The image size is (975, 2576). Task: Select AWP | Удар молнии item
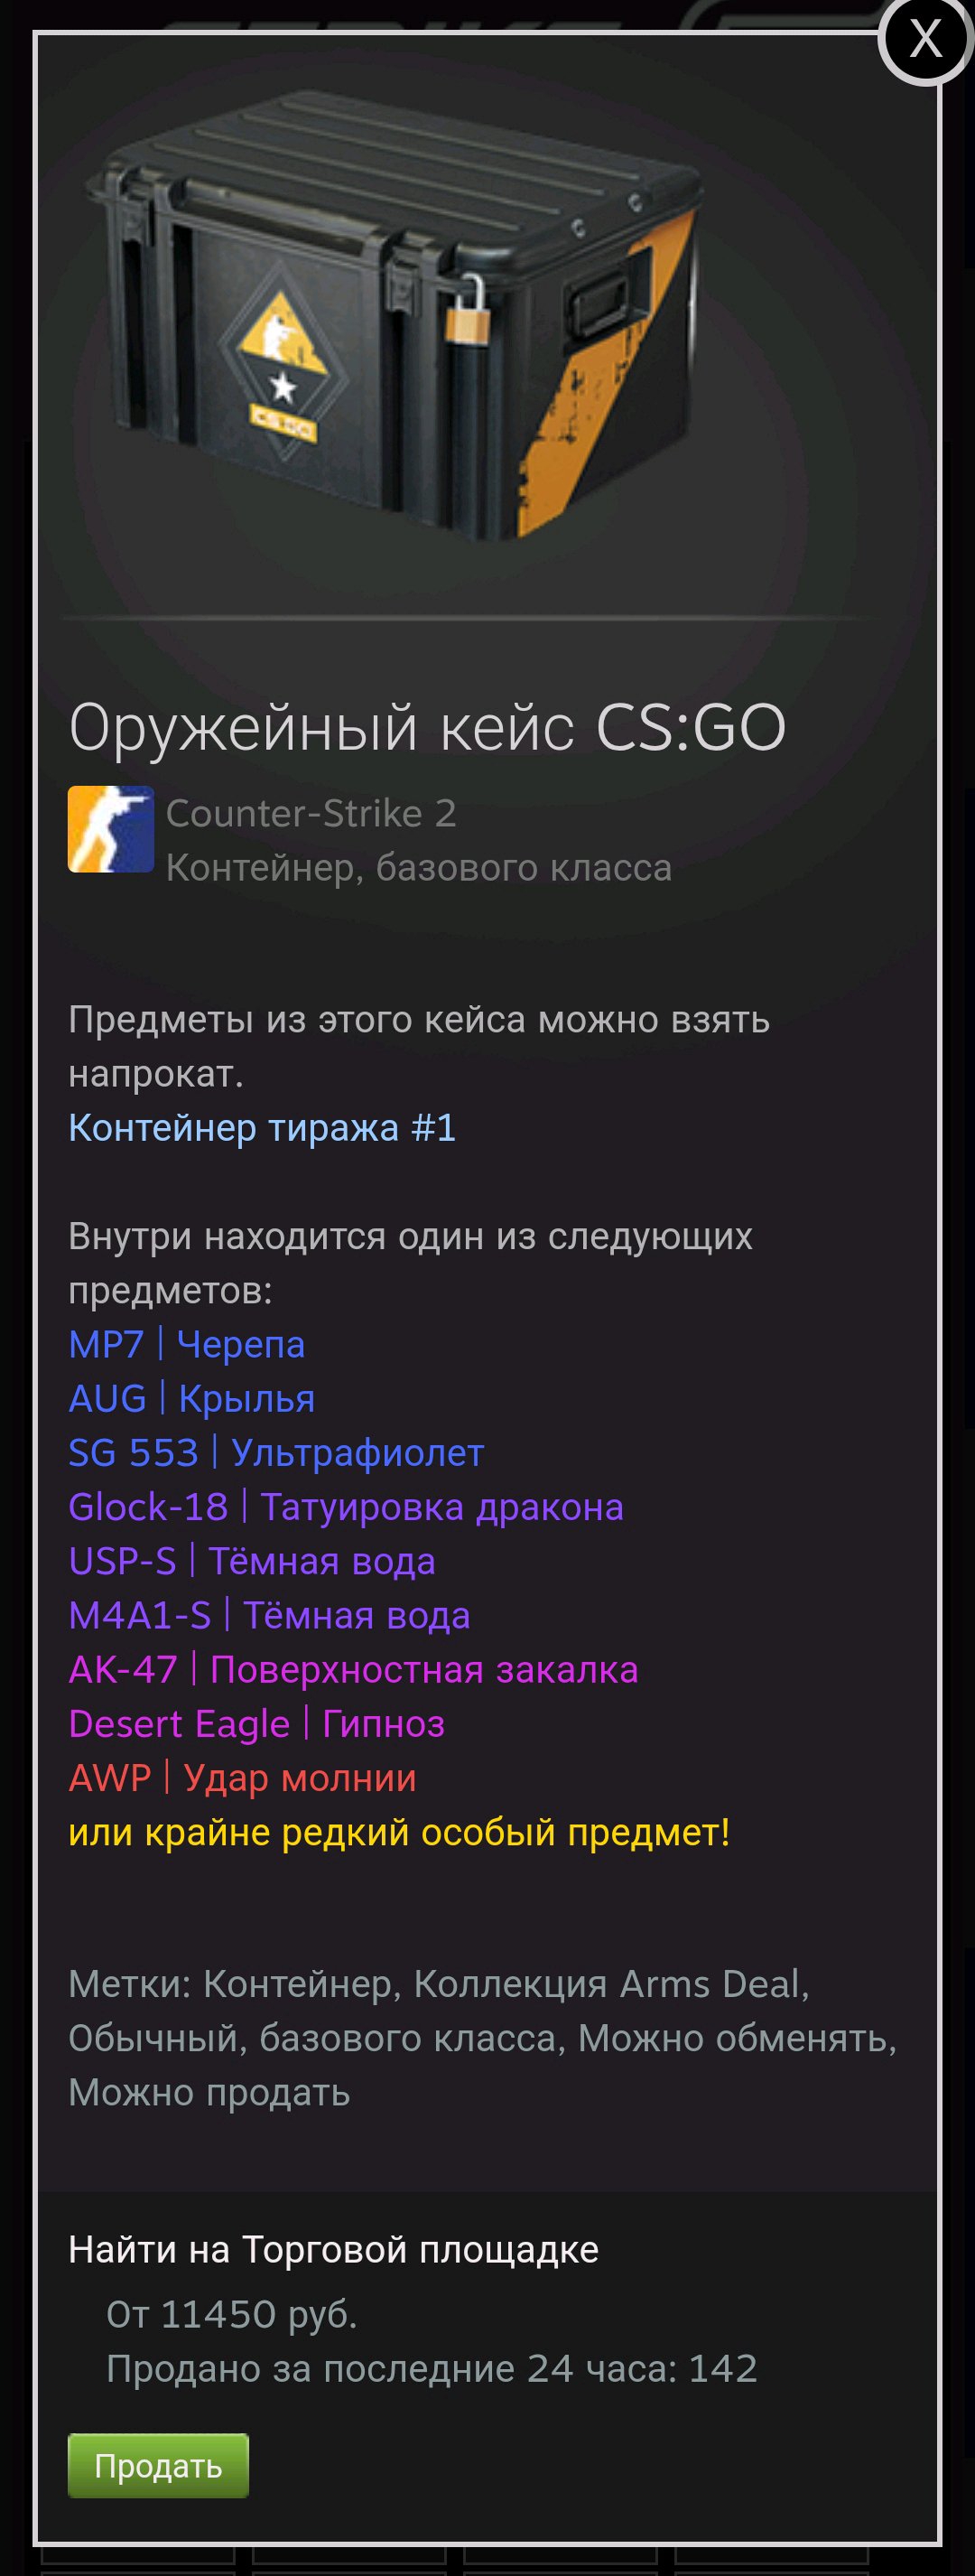click(x=242, y=1777)
